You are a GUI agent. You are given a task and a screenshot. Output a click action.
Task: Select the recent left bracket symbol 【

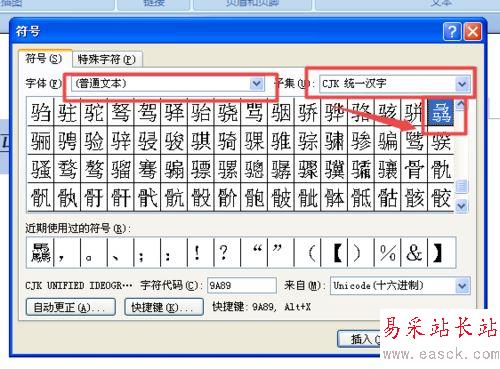(x=334, y=252)
